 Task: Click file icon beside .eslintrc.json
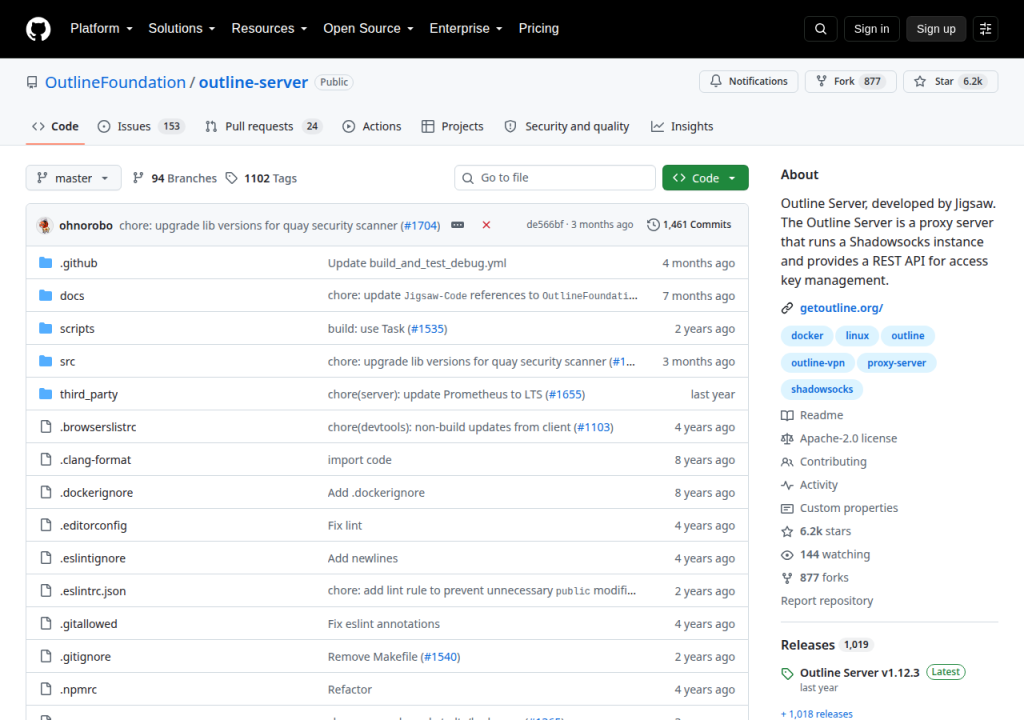(x=46, y=591)
